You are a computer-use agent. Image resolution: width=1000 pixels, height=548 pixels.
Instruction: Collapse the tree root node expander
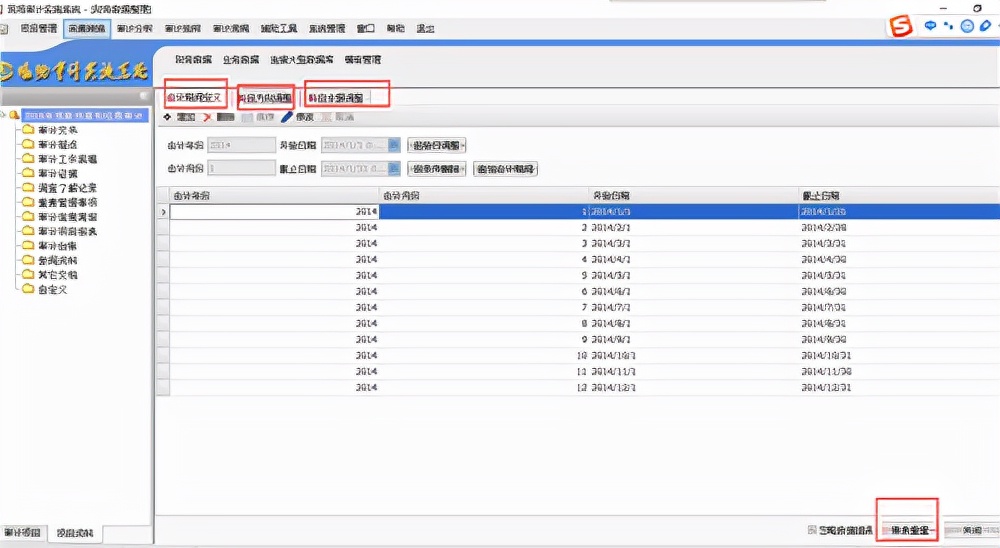(3, 115)
